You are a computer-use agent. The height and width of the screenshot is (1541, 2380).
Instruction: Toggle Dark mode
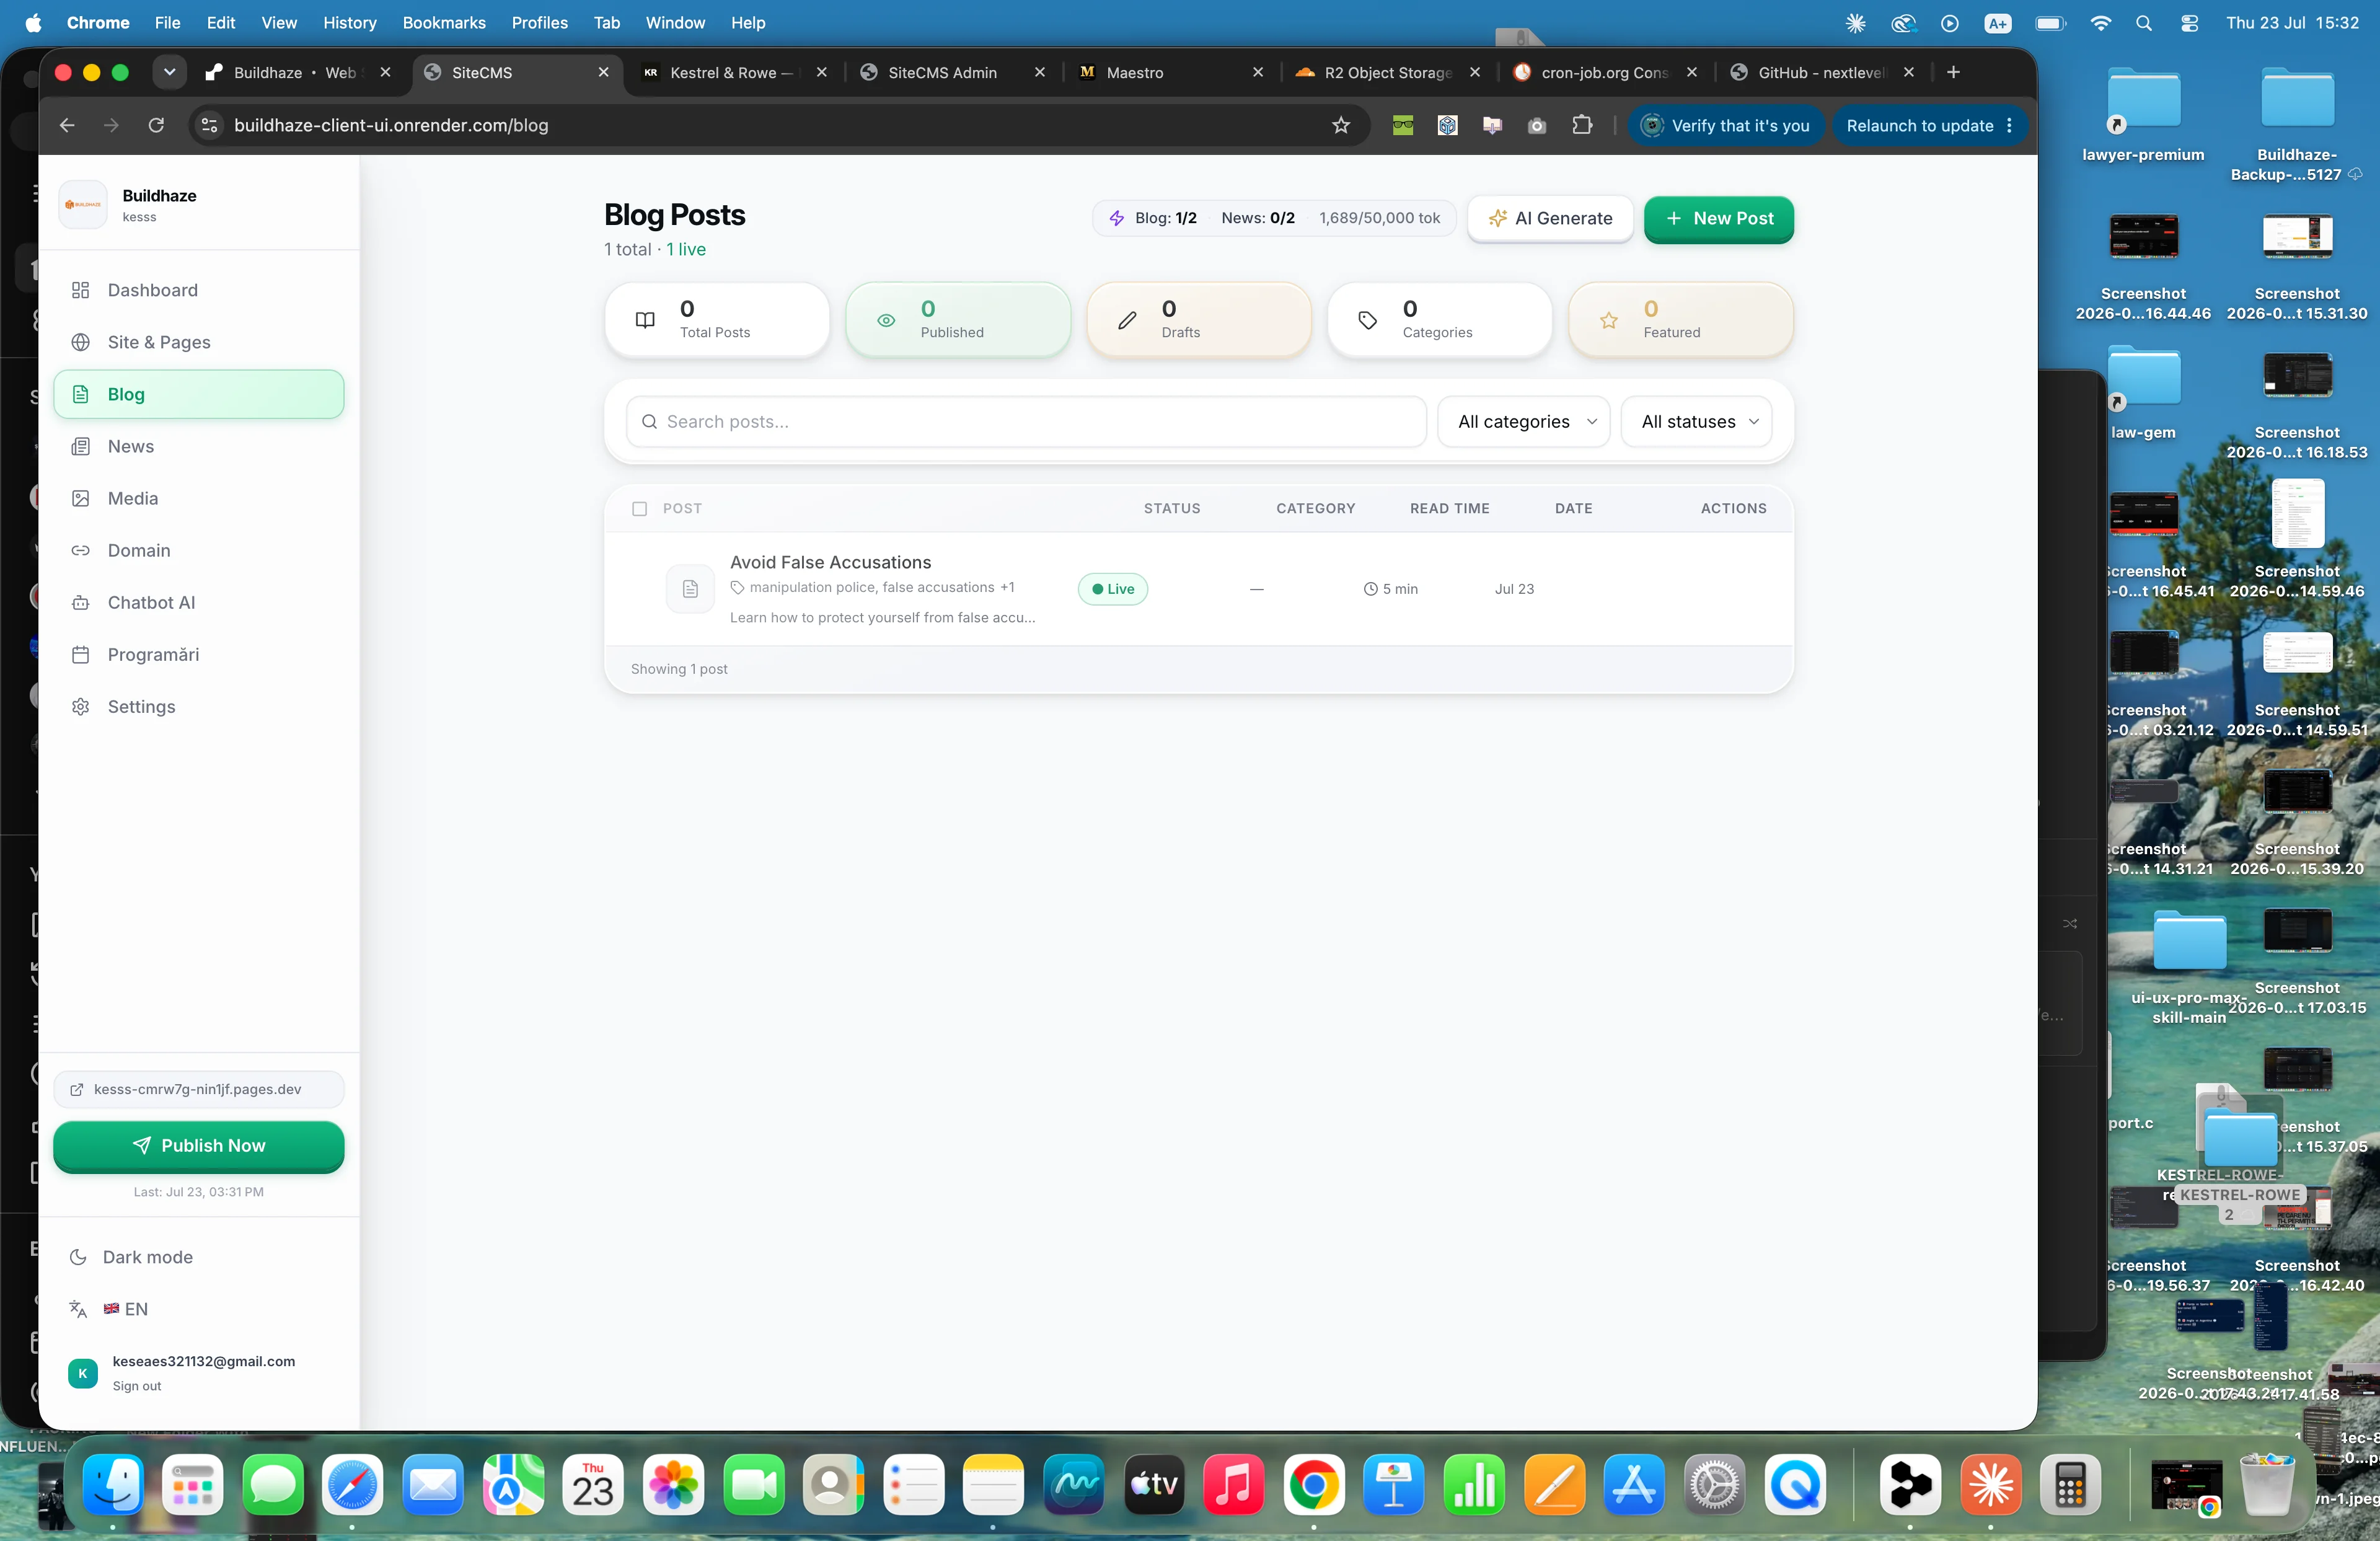[198, 1257]
